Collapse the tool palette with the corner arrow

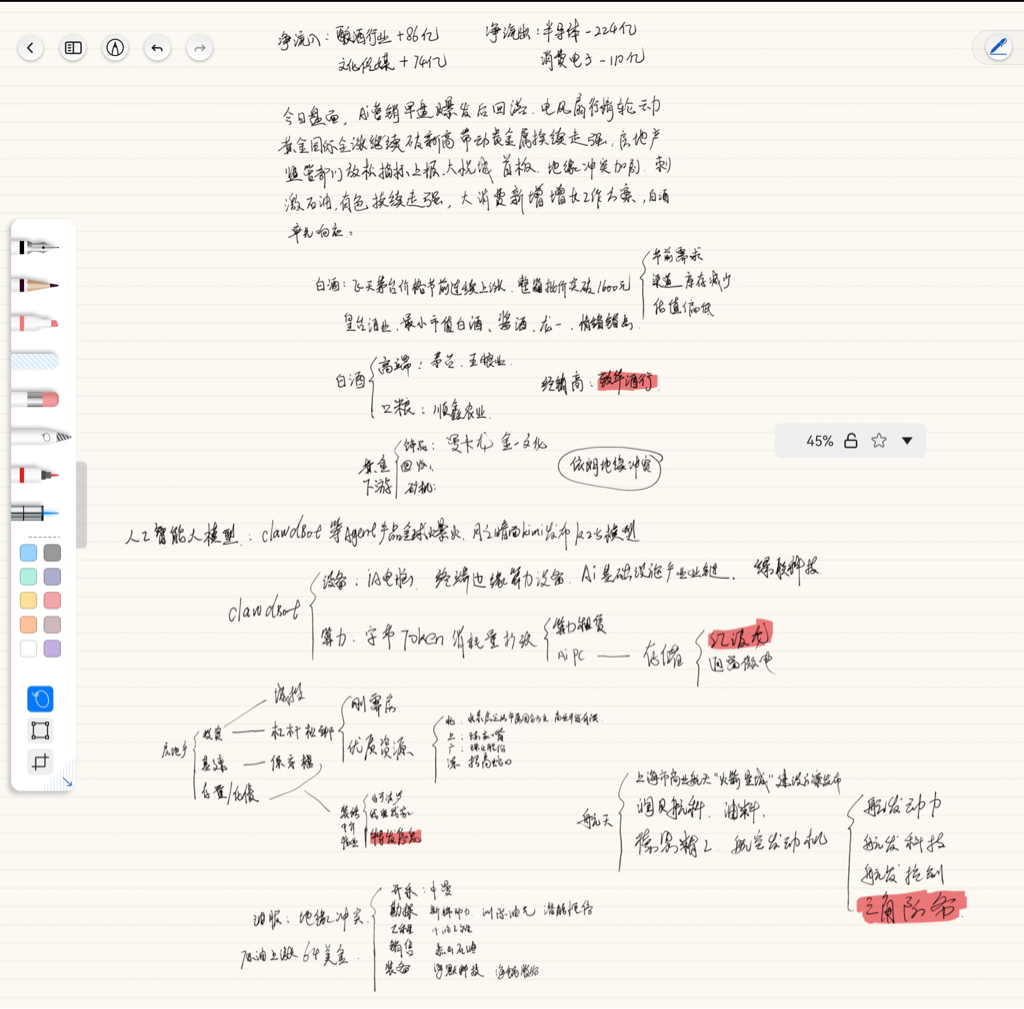click(67, 781)
